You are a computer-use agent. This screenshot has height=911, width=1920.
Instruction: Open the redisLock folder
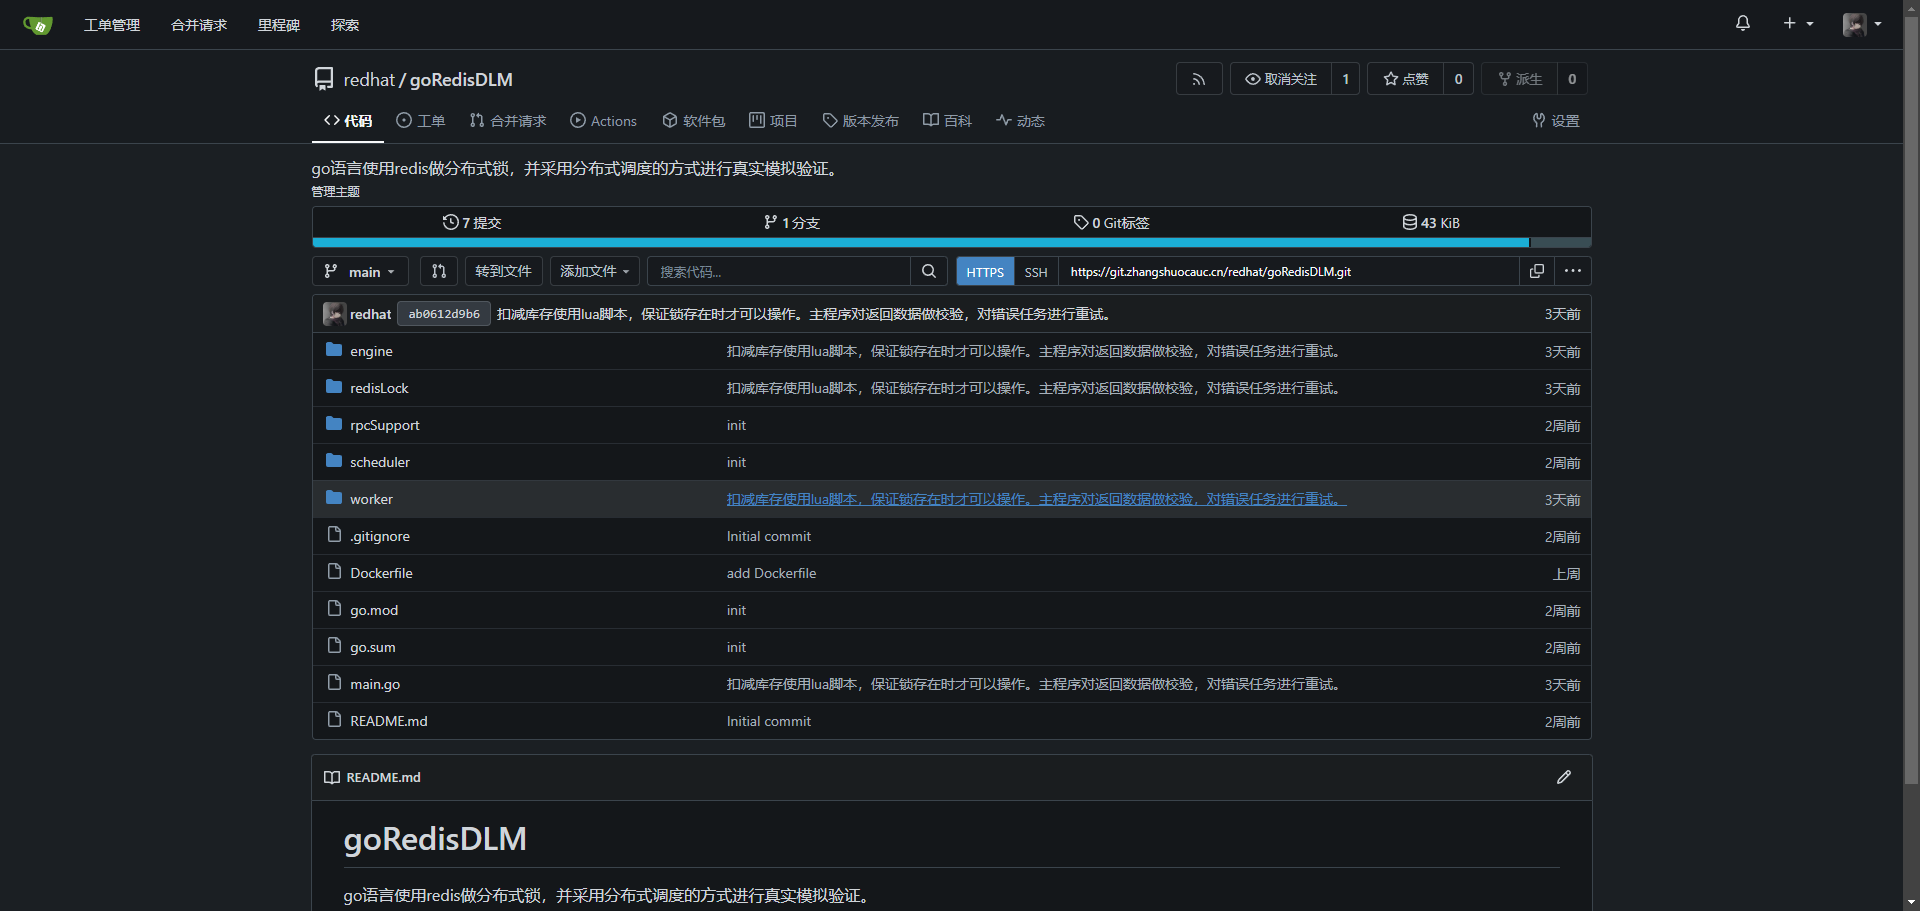(379, 388)
